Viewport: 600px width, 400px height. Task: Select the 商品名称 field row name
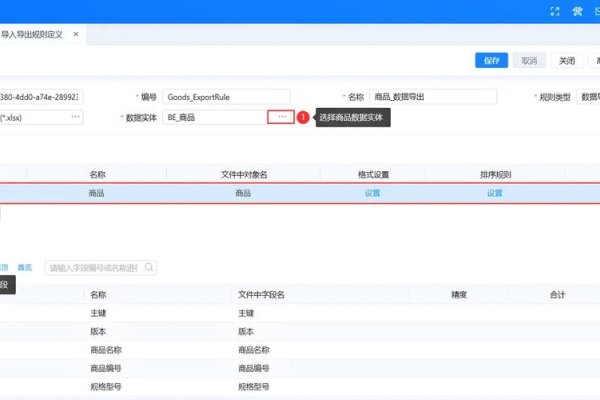[x=106, y=349]
